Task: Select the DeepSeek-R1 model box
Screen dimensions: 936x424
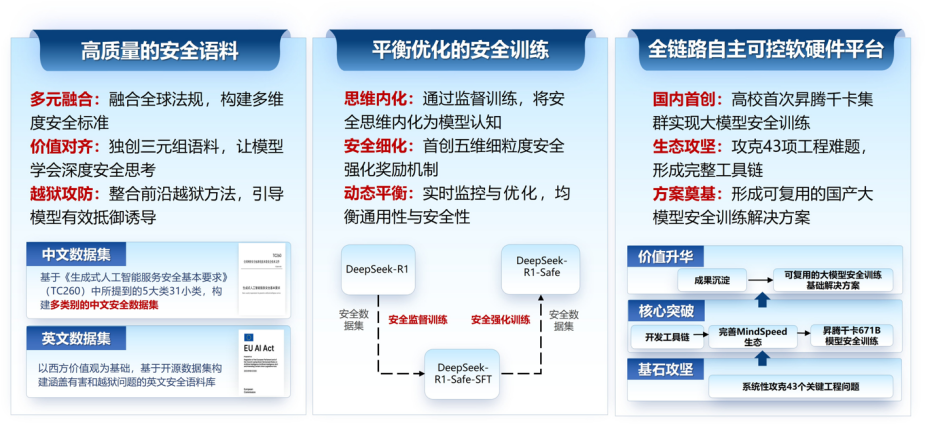Action: click(x=378, y=269)
